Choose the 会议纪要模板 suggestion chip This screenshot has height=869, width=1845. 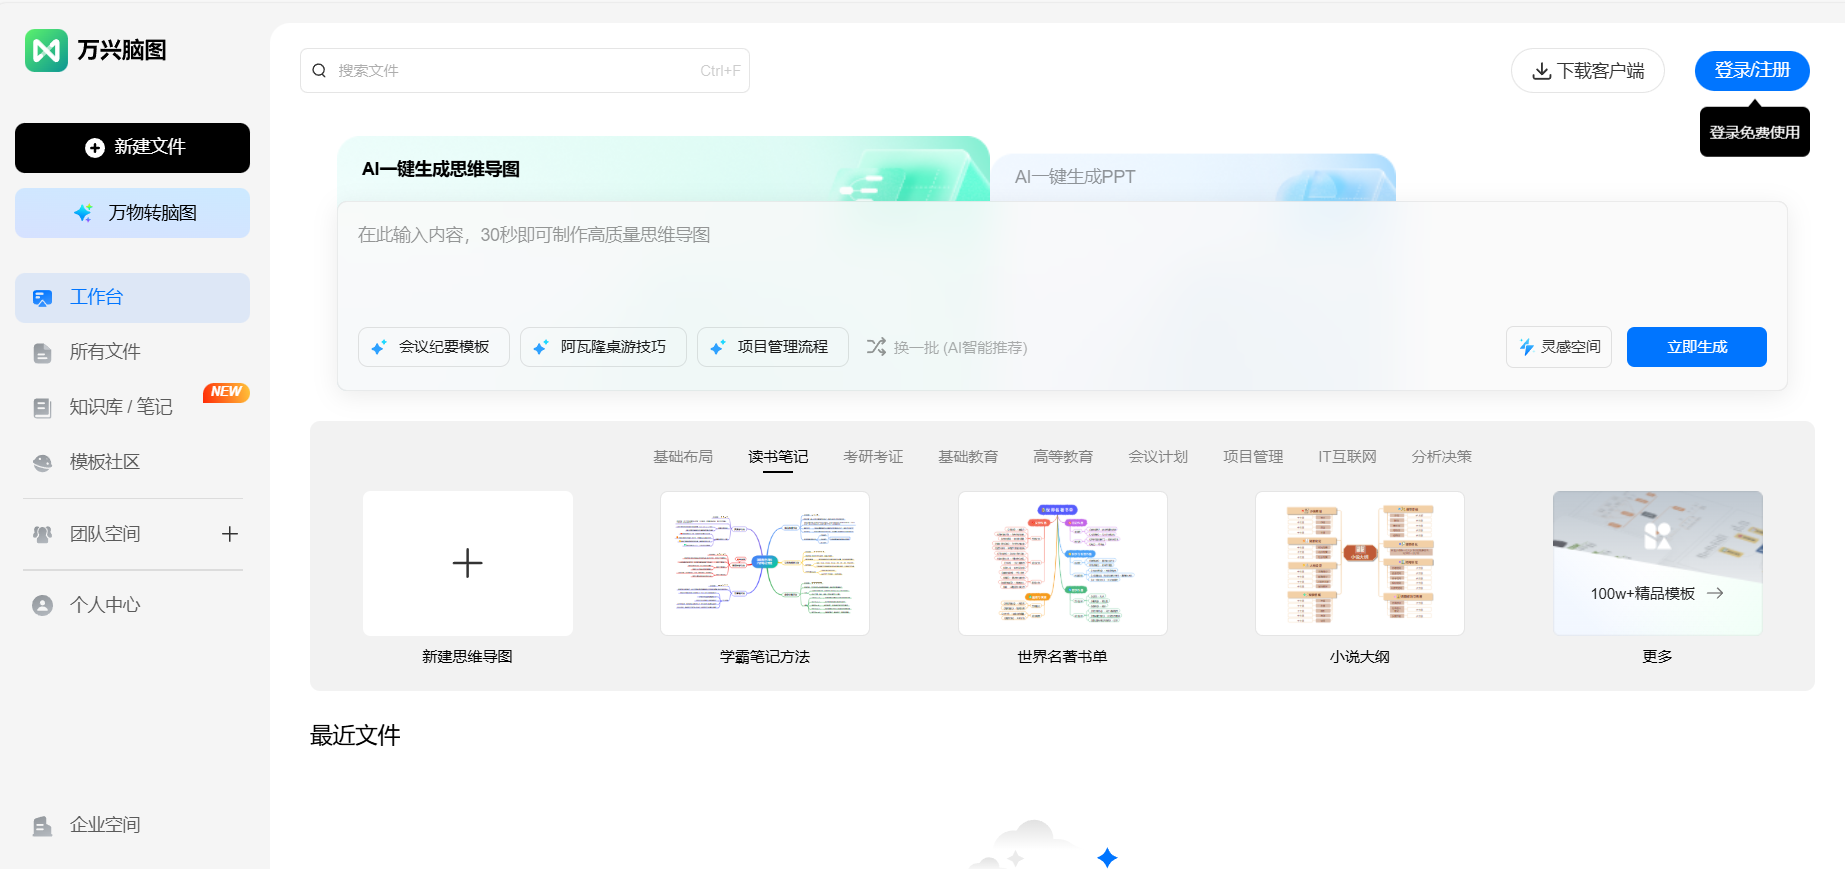point(434,347)
